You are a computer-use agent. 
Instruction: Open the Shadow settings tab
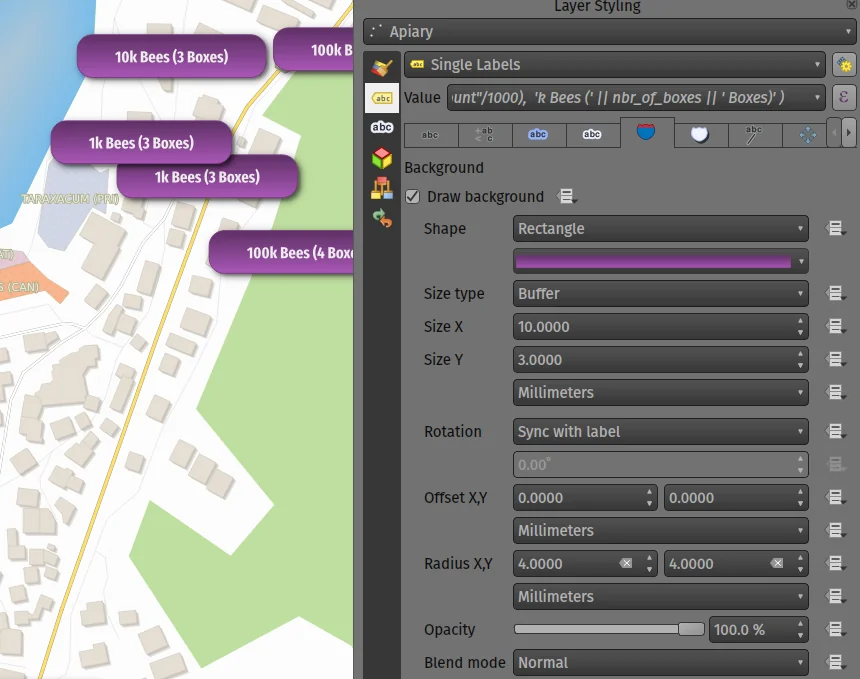[x=700, y=134]
